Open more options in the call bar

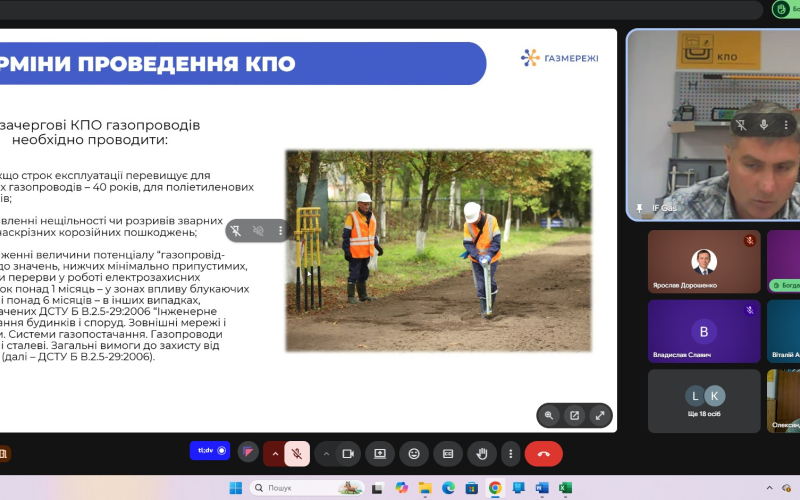510,454
